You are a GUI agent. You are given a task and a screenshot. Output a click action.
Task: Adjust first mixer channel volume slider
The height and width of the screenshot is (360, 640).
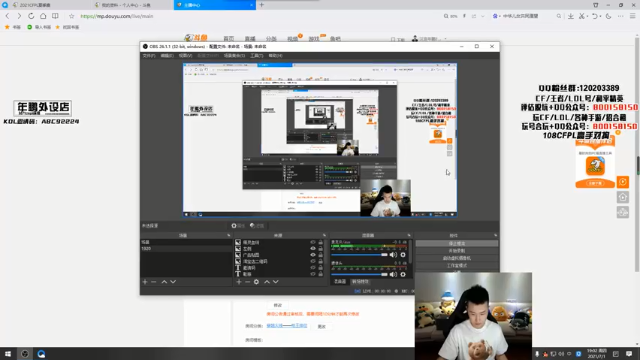click(x=360, y=255)
